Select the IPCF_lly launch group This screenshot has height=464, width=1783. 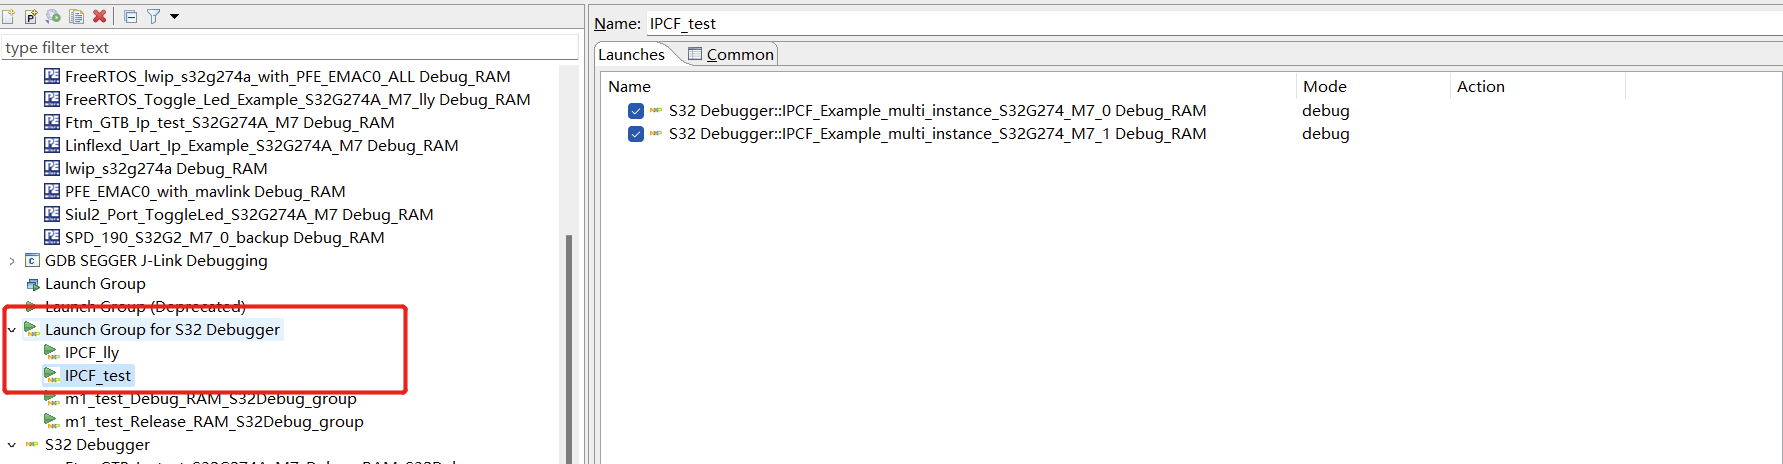[x=91, y=353]
